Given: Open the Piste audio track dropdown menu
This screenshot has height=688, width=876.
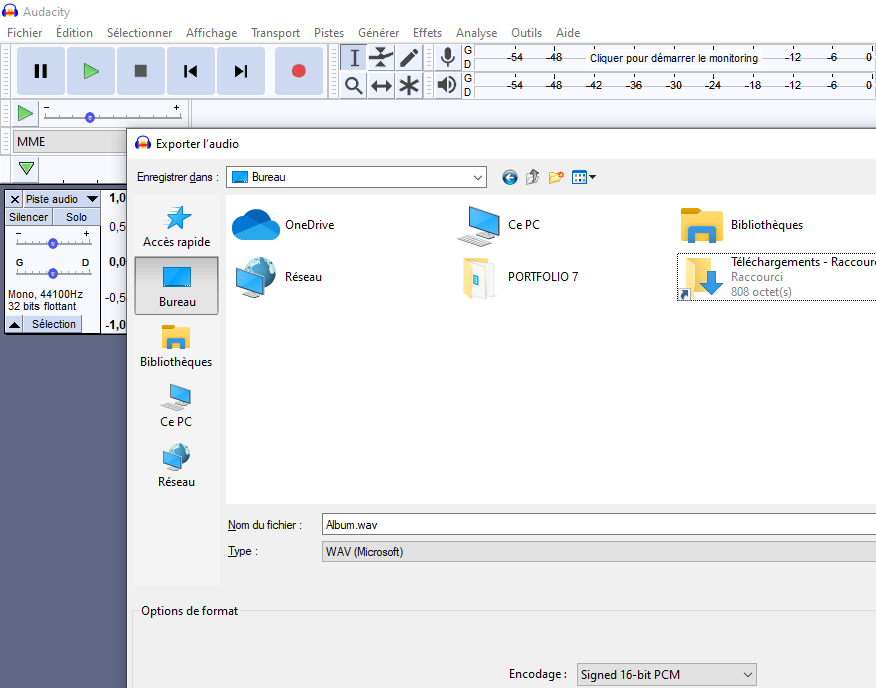Looking at the screenshot, I should [x=61, y=199].
